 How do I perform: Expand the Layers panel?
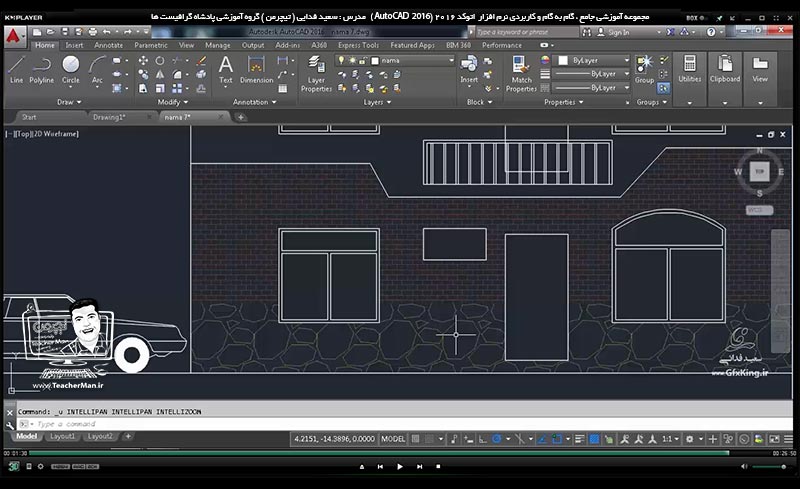(377, 102)
